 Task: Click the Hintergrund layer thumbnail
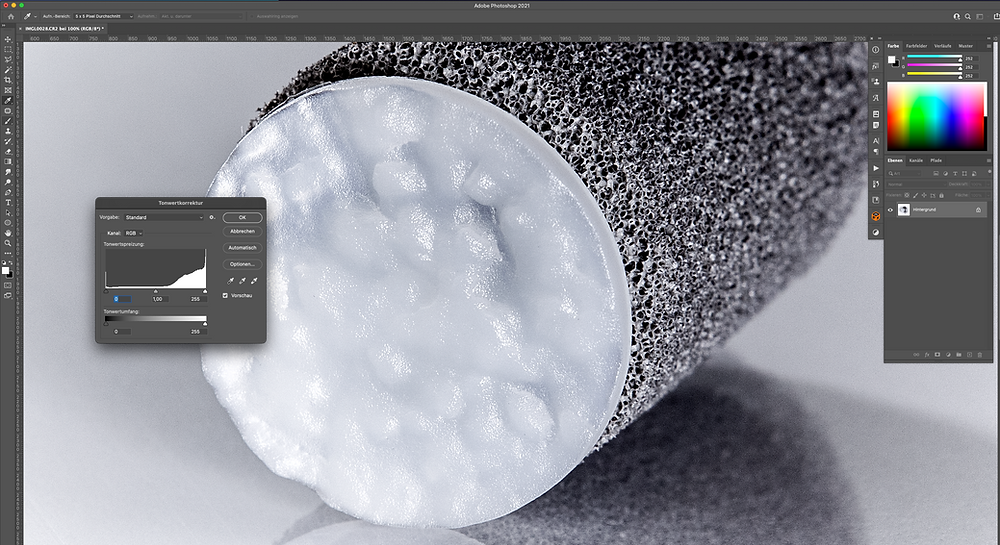pos(903,210)
